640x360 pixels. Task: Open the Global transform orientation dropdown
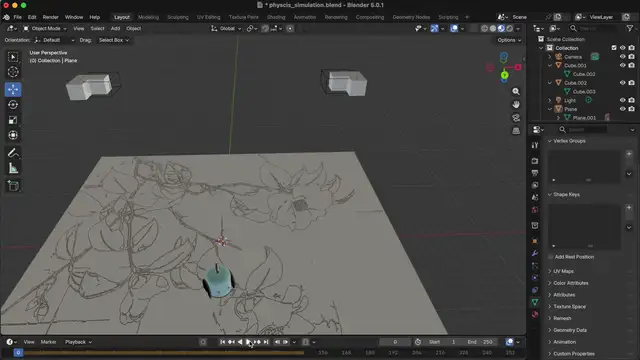coord(226,29)
